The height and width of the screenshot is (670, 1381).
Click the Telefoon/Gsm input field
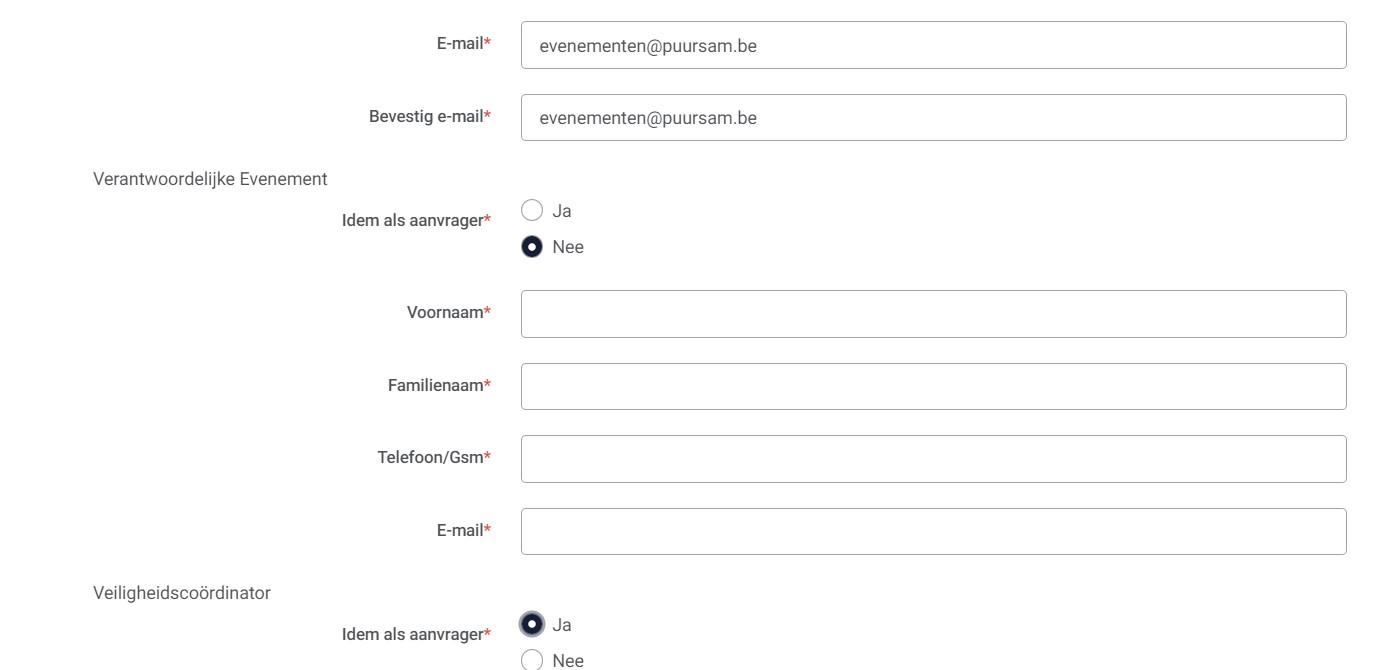933,459
